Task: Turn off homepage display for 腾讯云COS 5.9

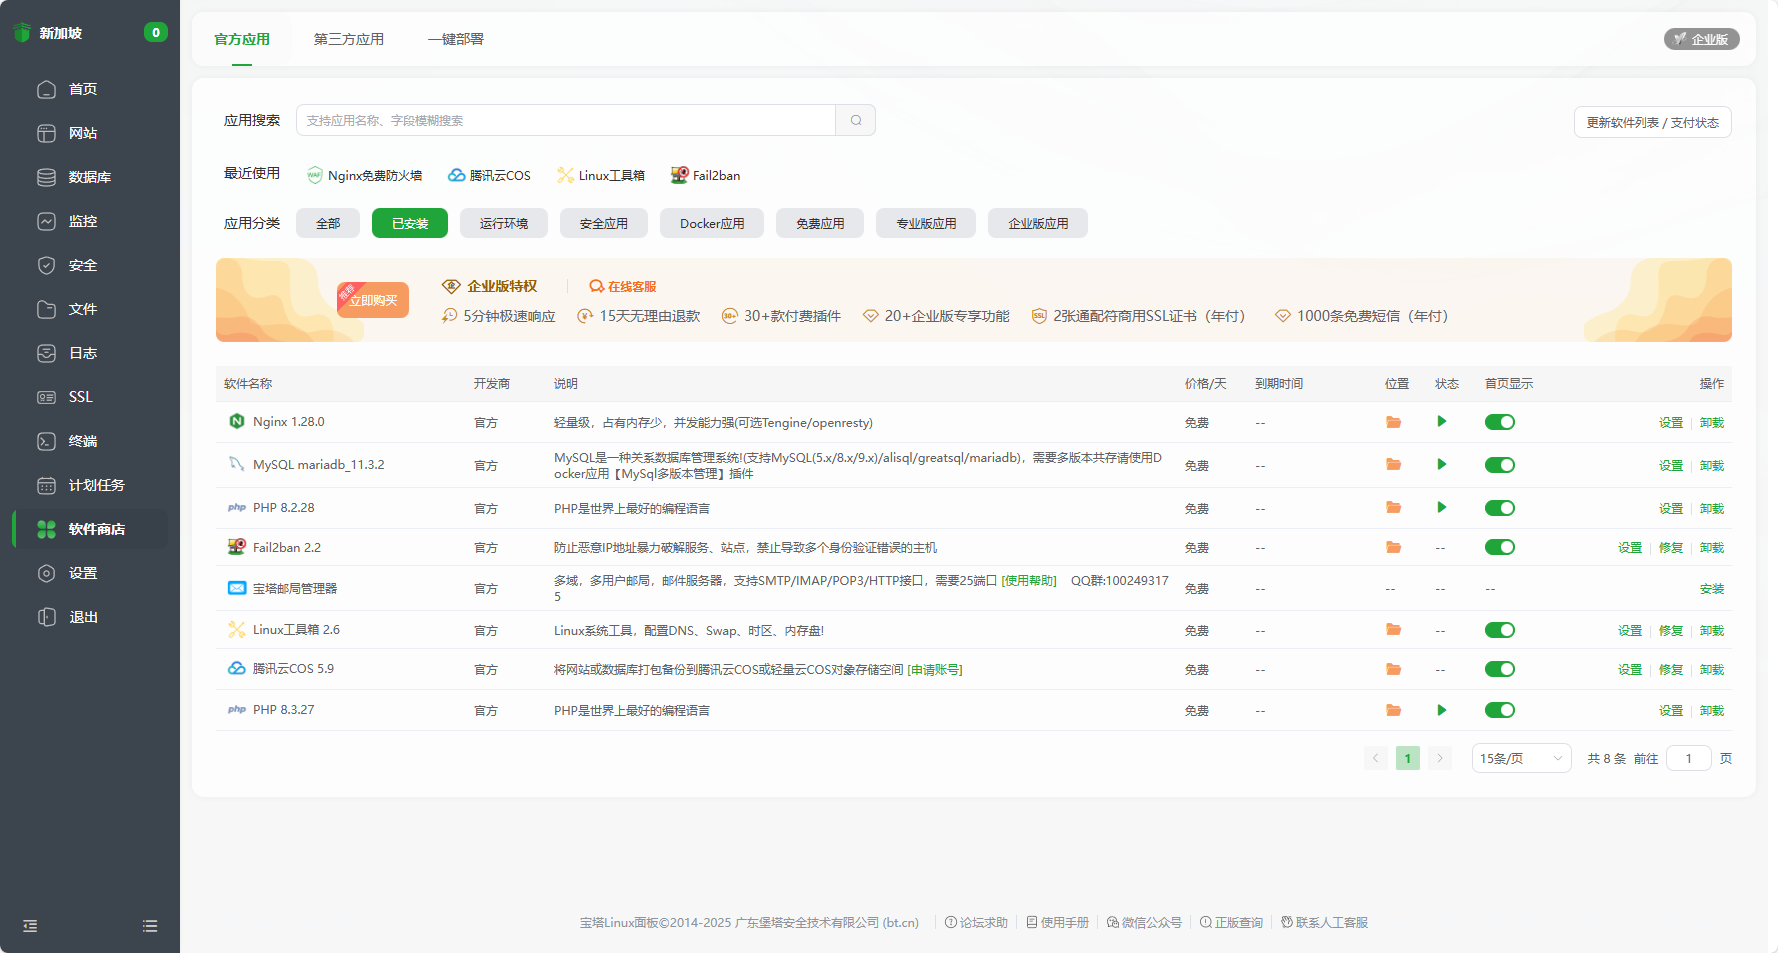Action: tap(1499, 669)
